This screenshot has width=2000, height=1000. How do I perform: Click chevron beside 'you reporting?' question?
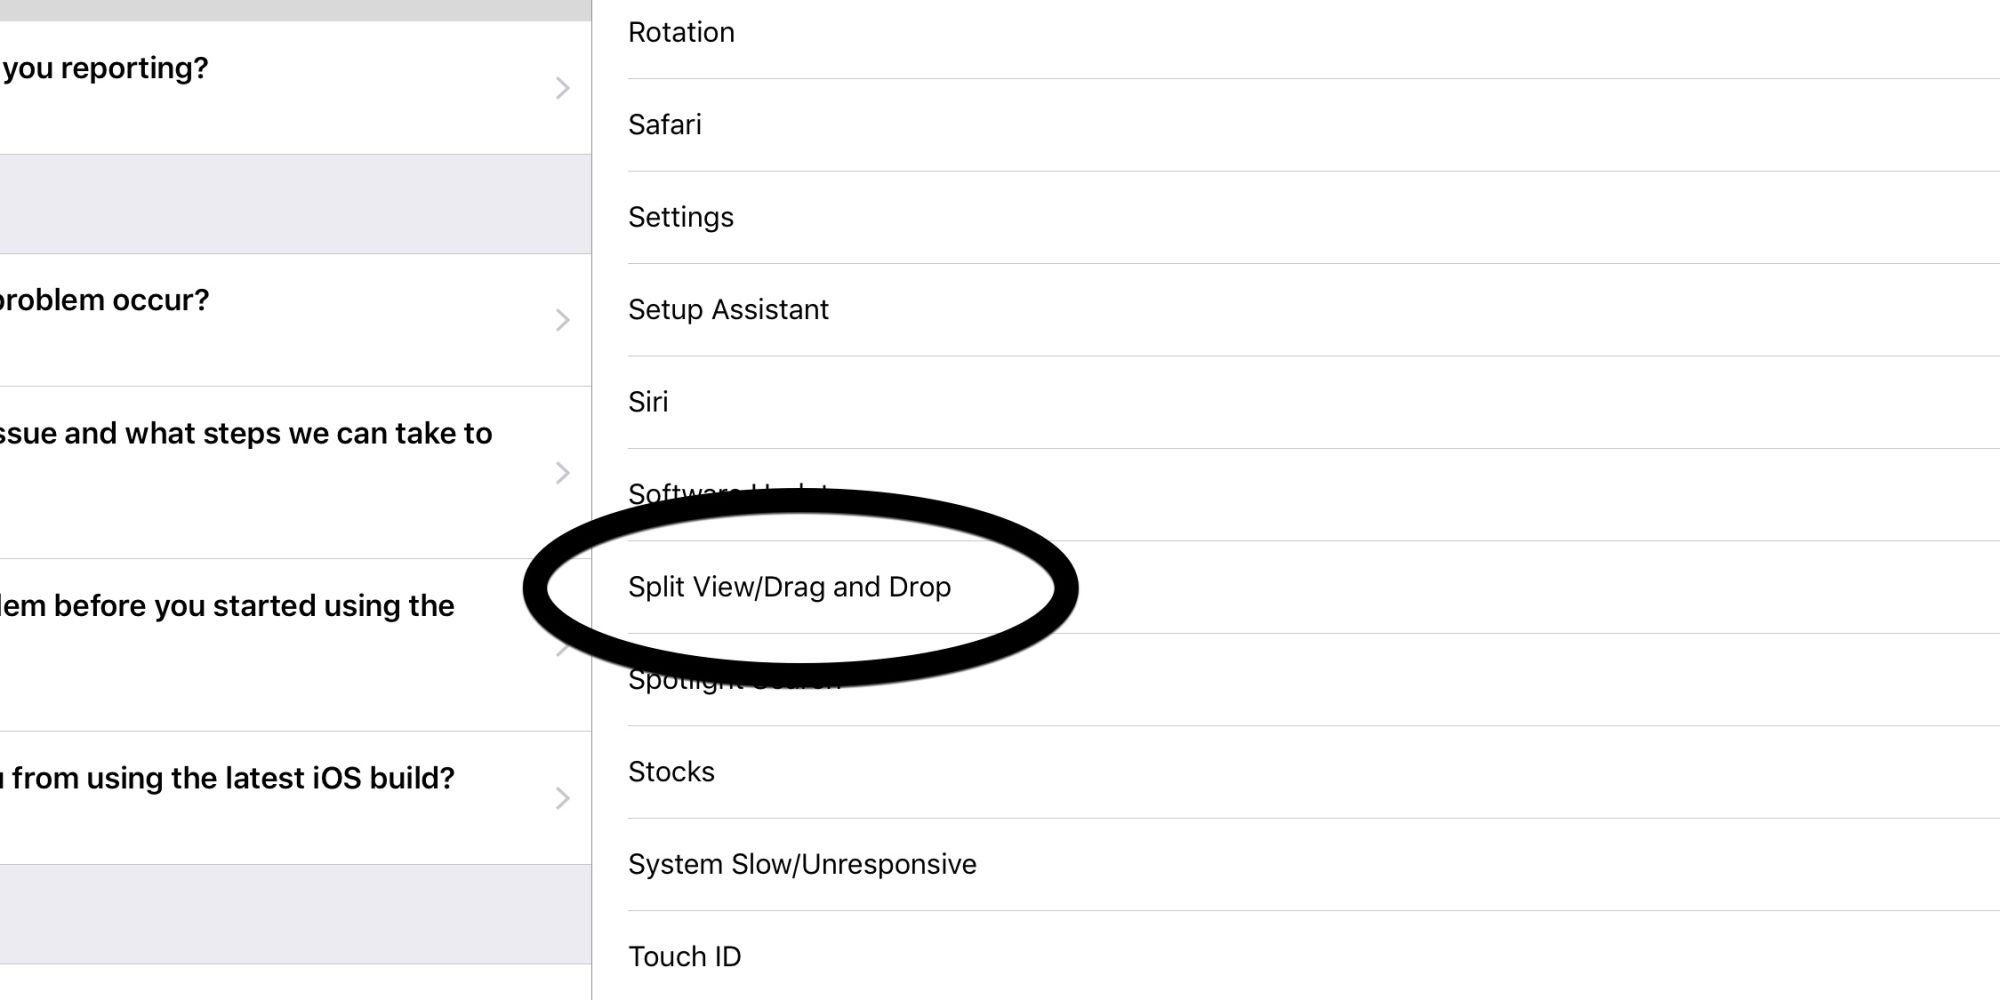point(563,89)
